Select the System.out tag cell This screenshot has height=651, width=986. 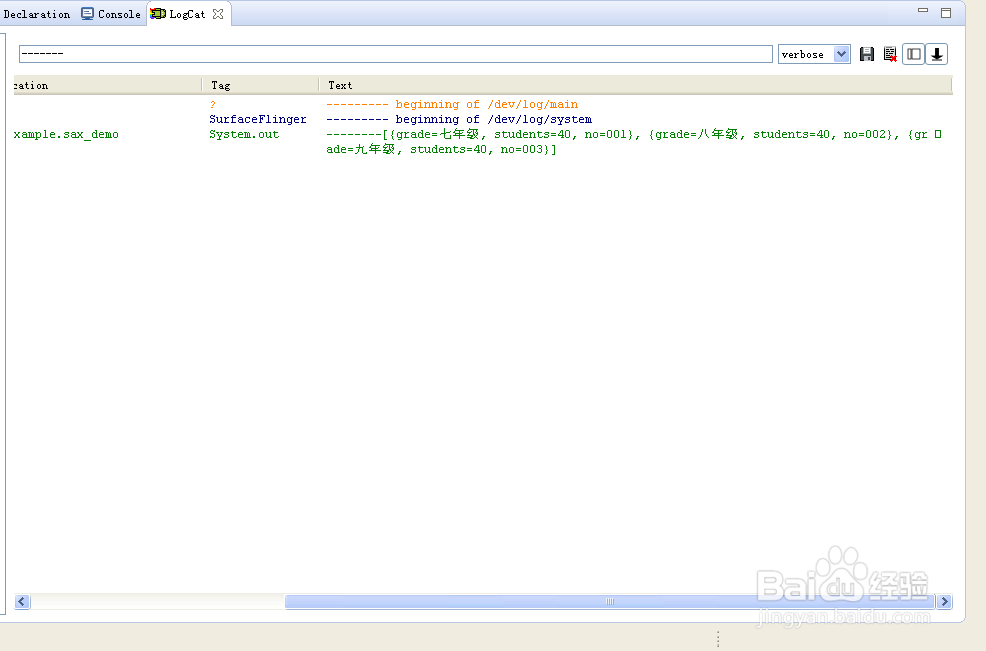pyautogui.click(x=244, y=135)
